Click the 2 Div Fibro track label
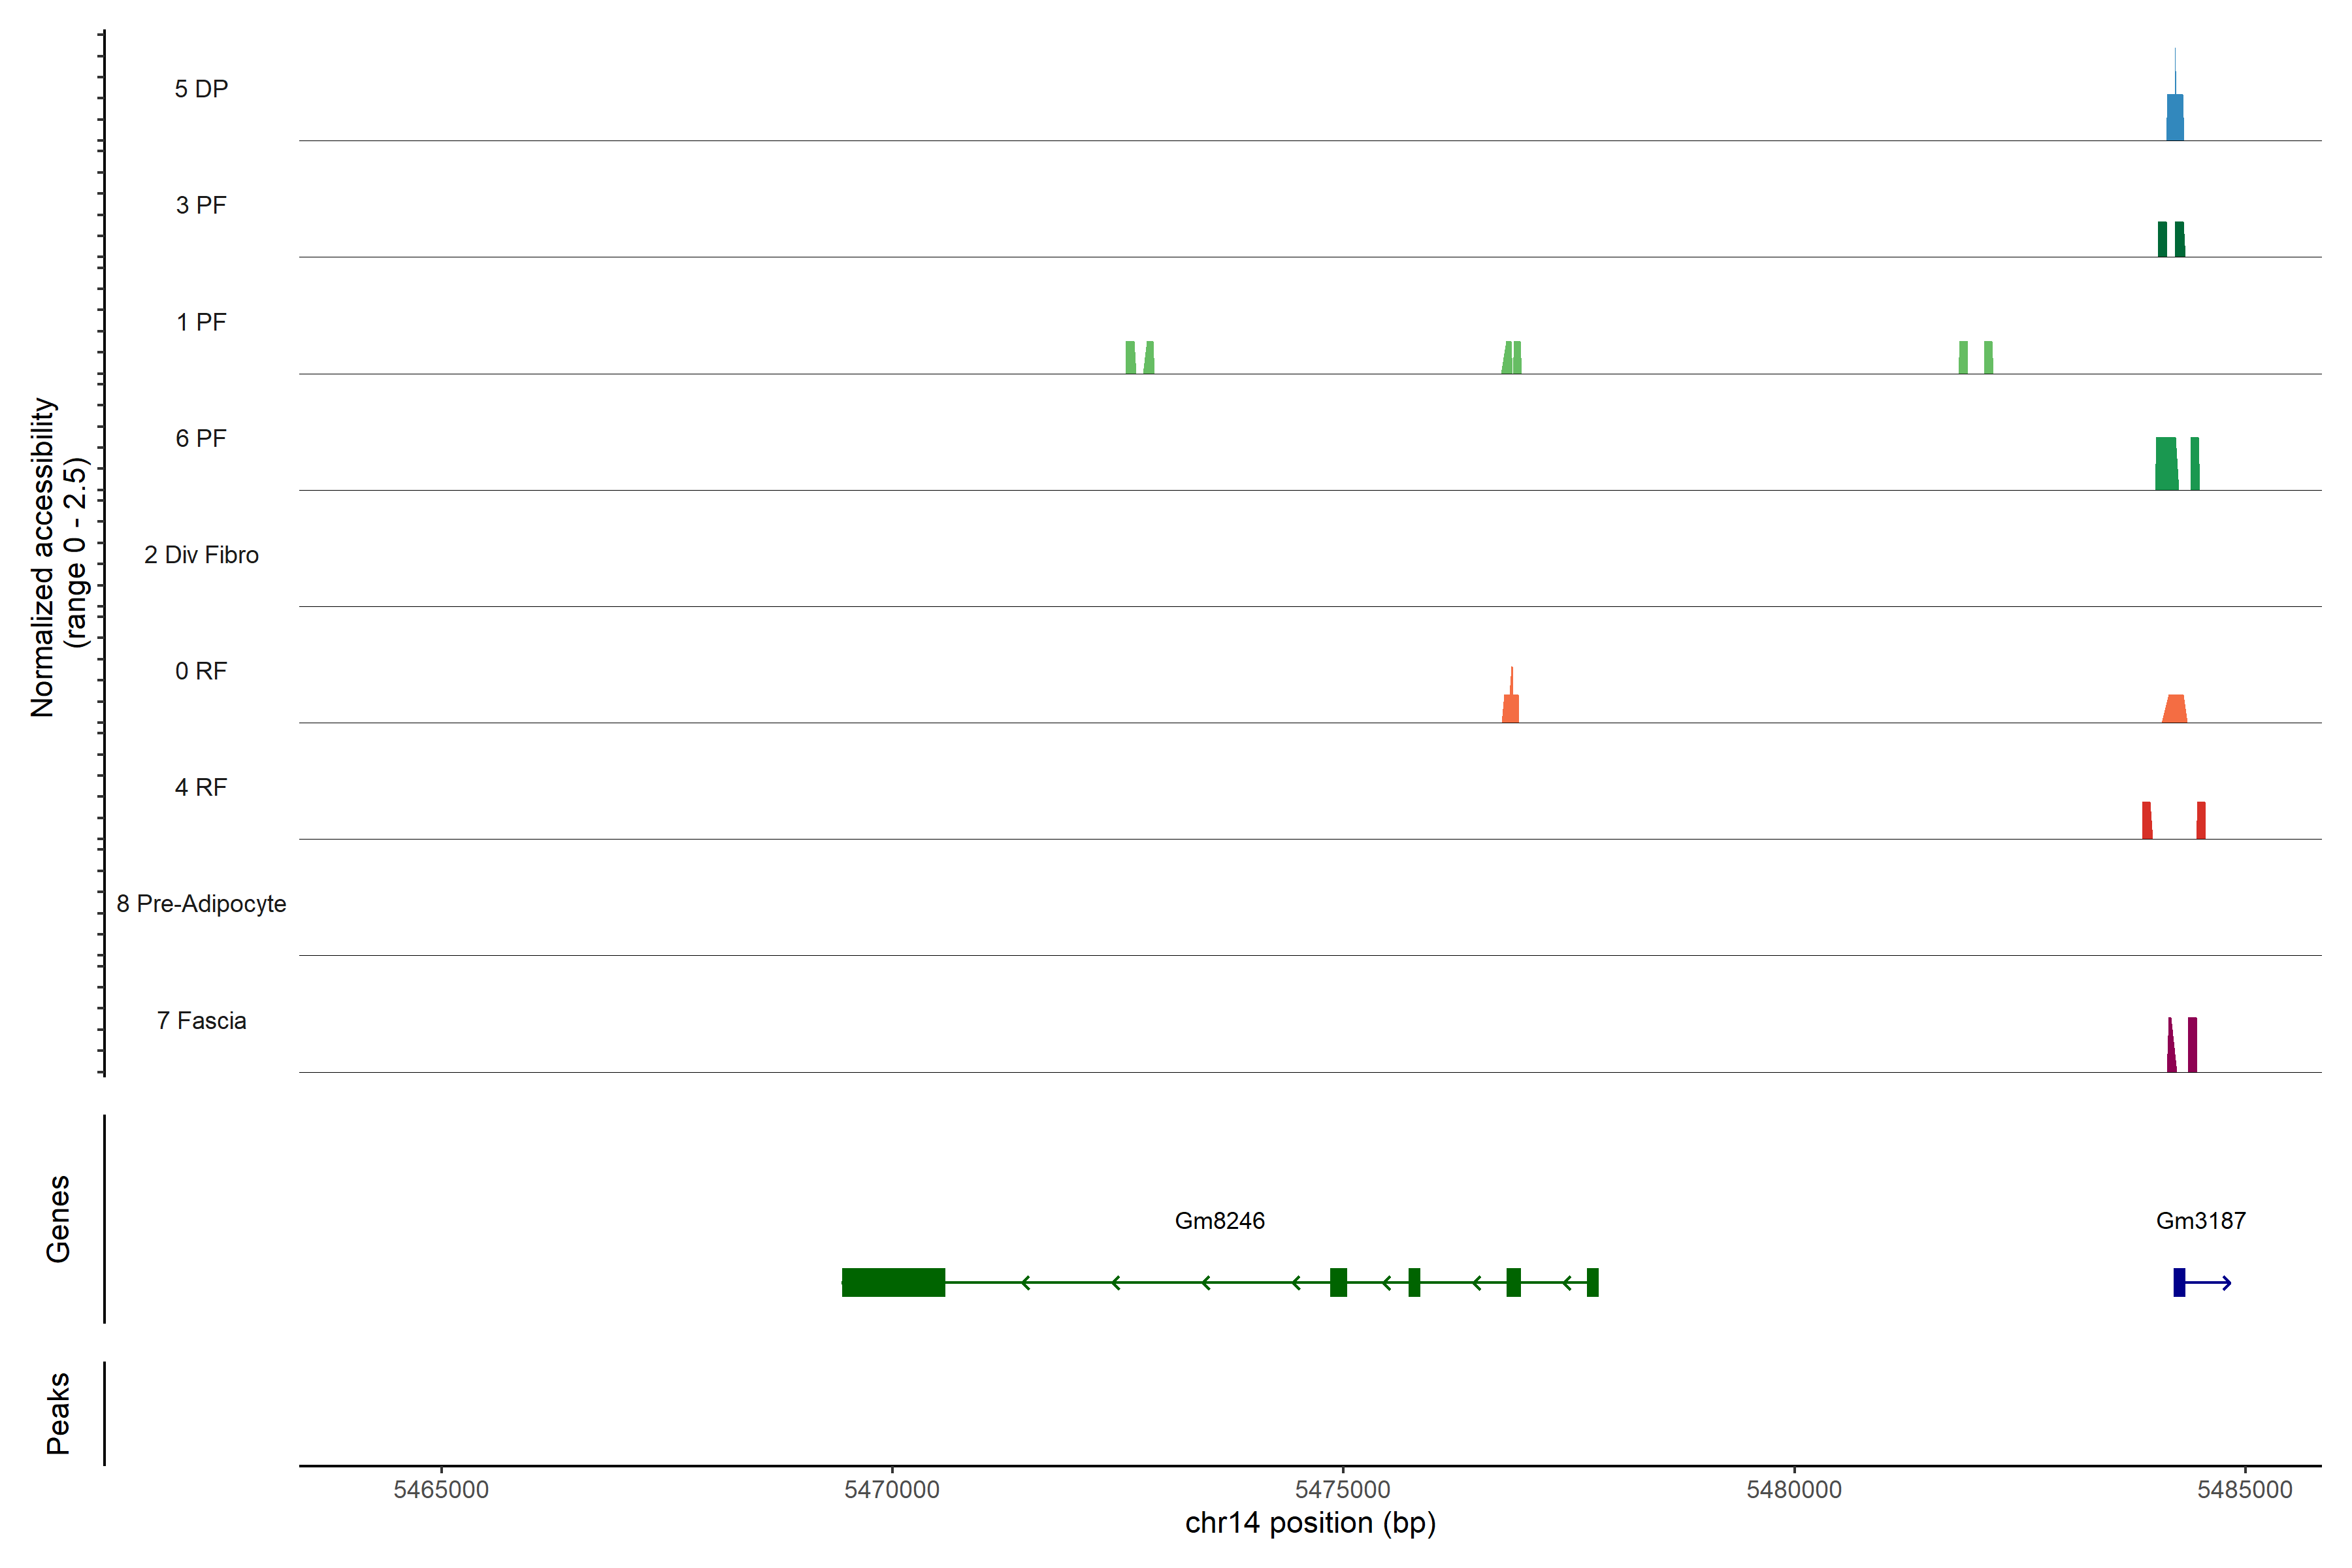This screenshot has width=2352, height=1568. point(201,555)
